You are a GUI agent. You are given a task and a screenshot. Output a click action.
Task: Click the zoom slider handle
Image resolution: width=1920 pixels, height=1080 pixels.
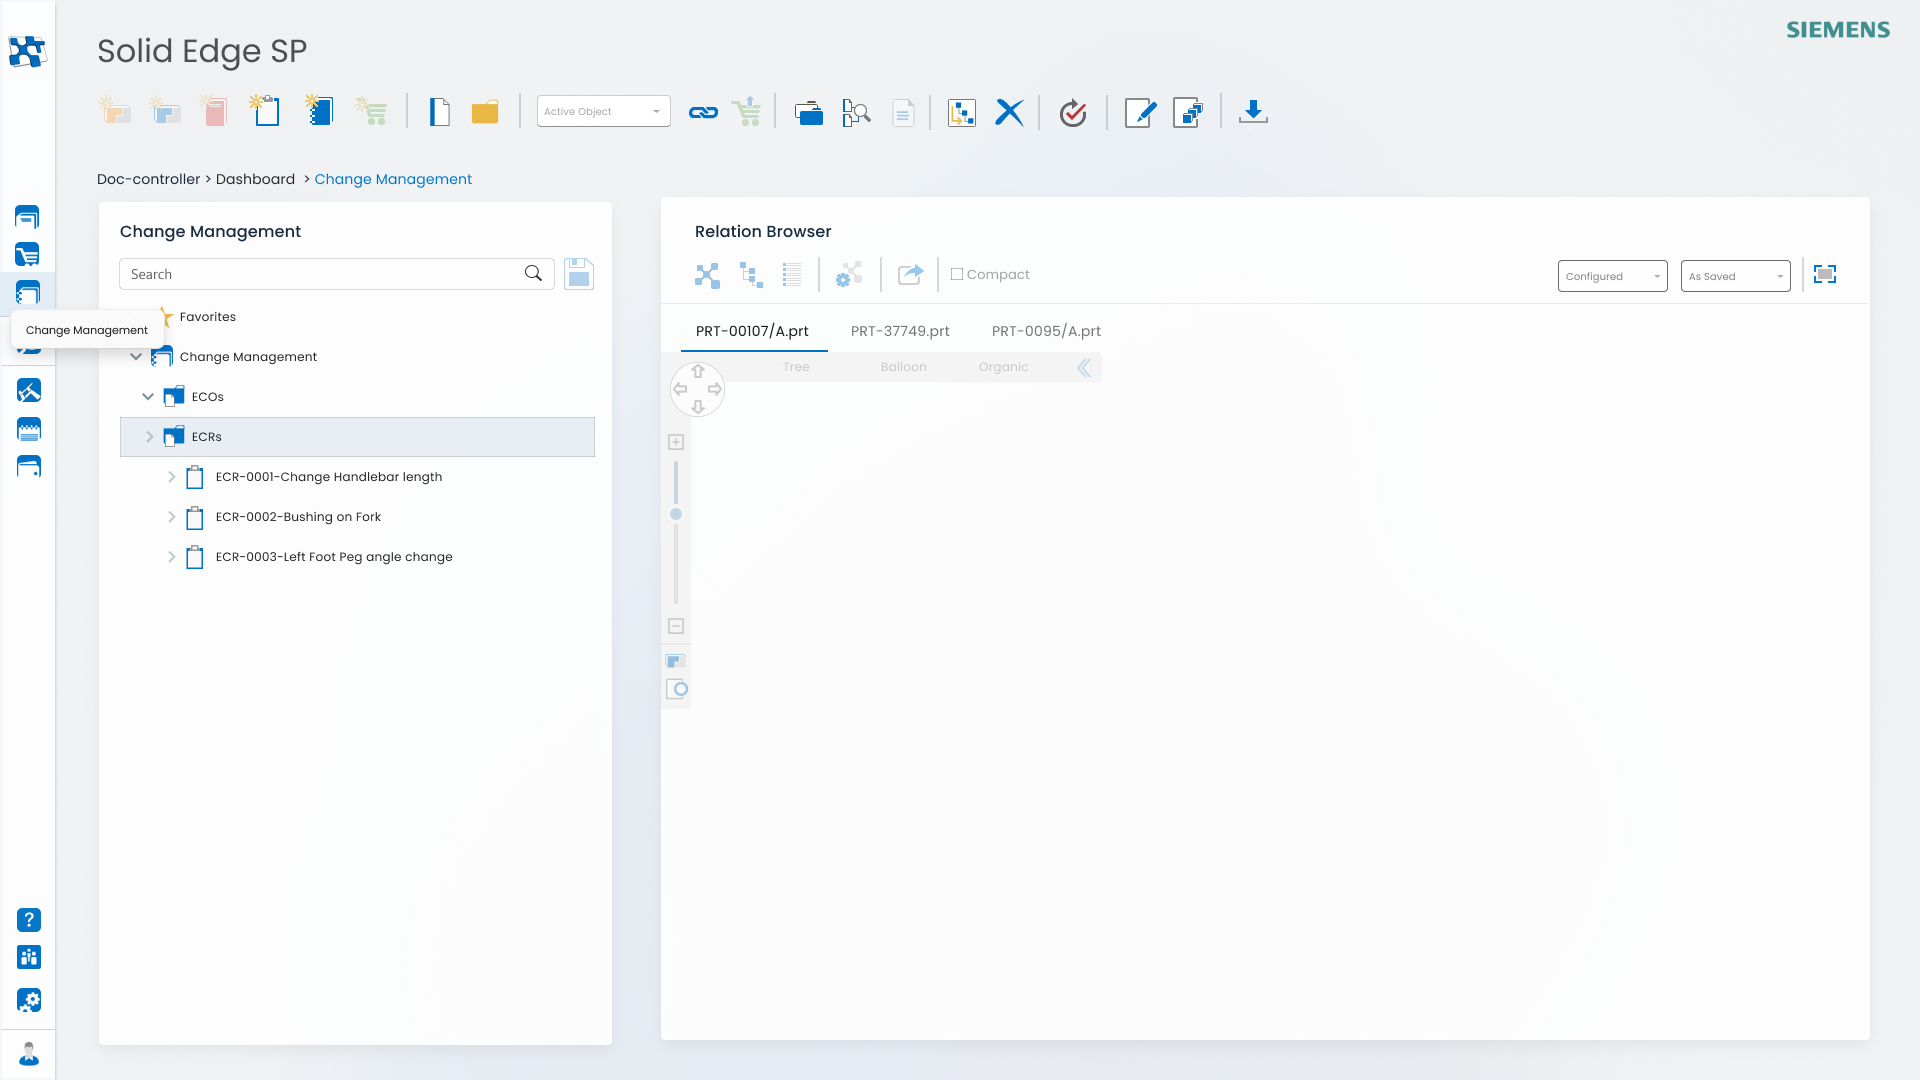click(676, 514)
